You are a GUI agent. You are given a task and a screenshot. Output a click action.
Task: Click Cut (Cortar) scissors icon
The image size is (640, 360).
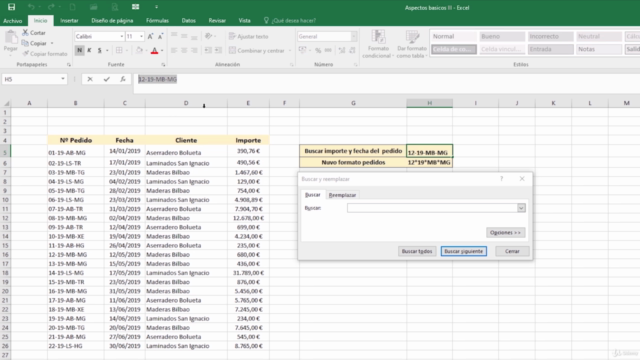tap(25, 32)
